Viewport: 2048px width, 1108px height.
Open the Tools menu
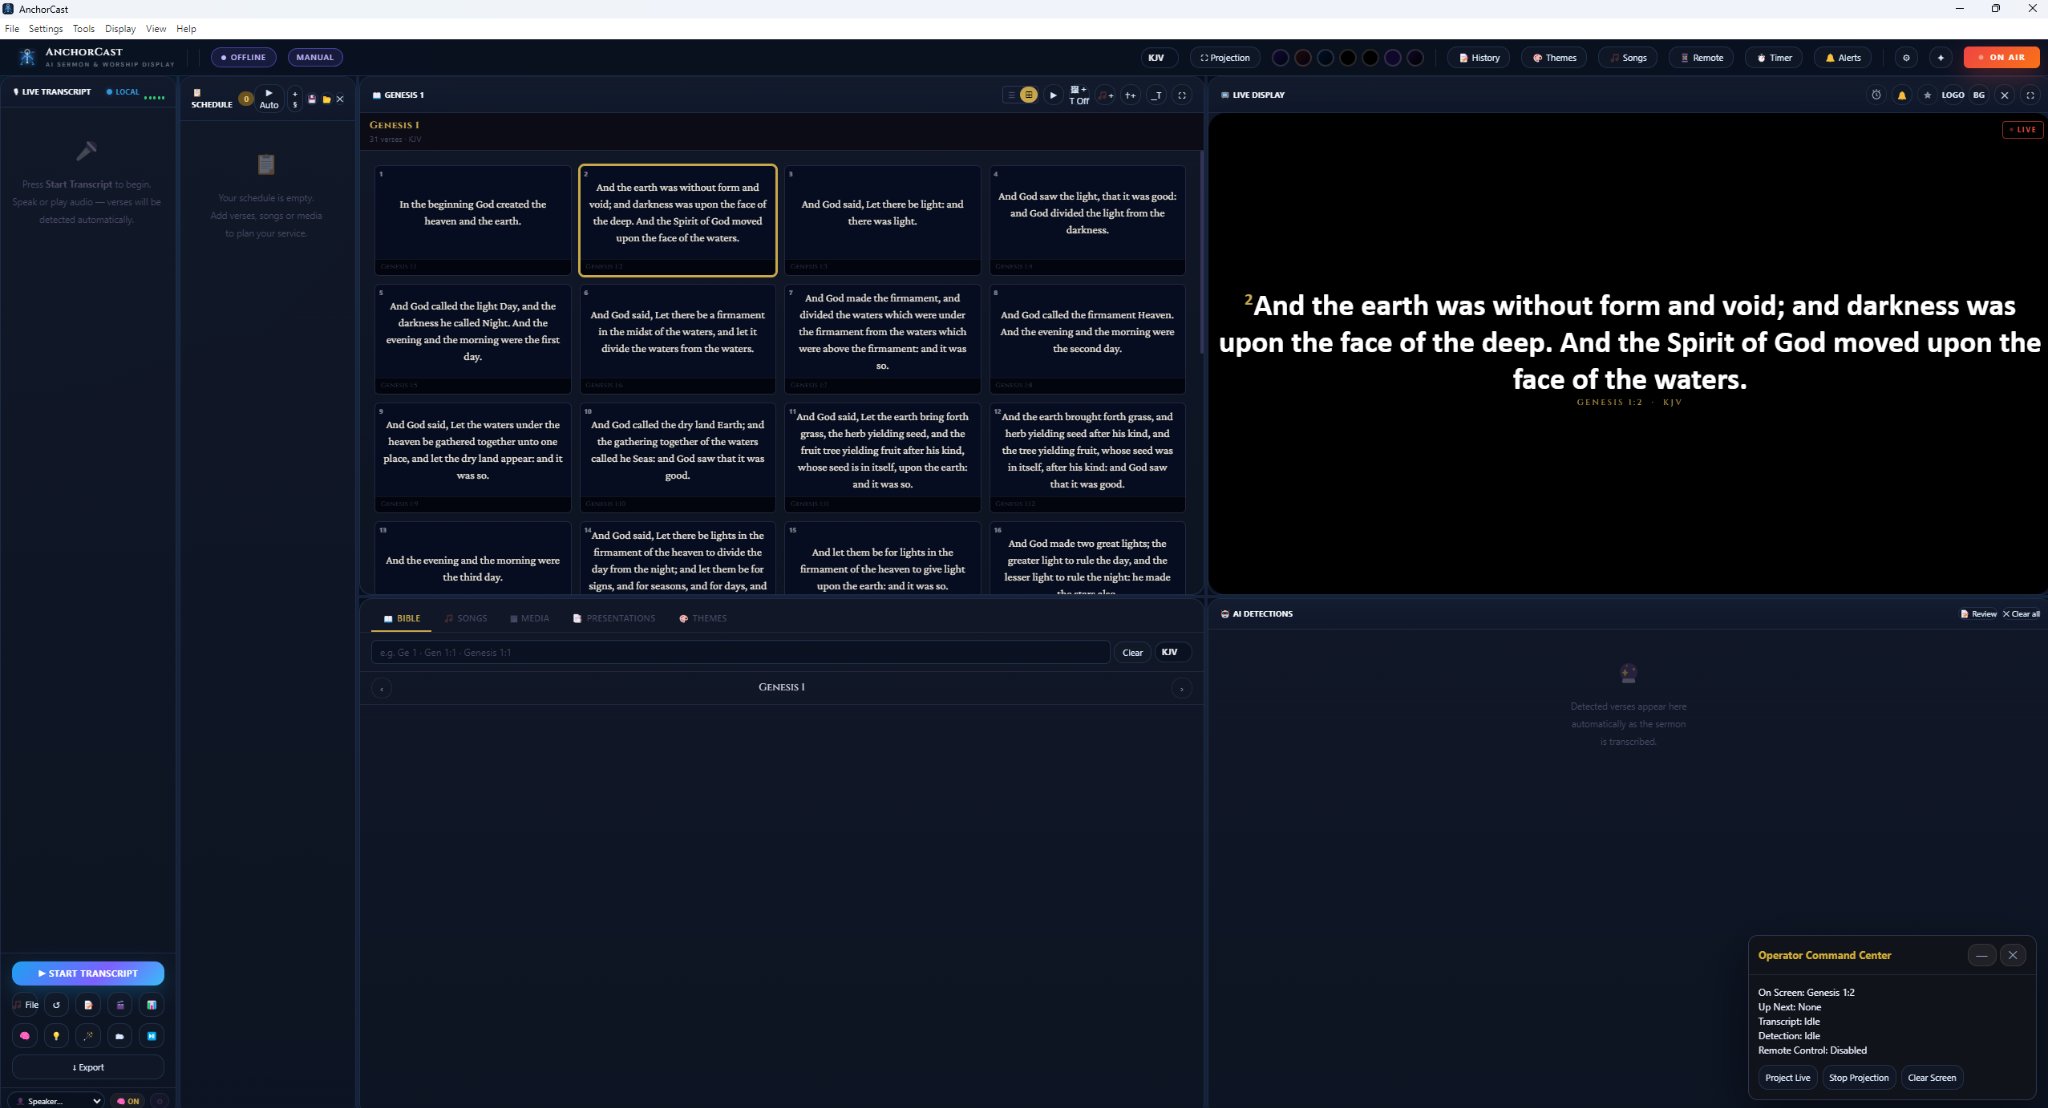[83, 28]
